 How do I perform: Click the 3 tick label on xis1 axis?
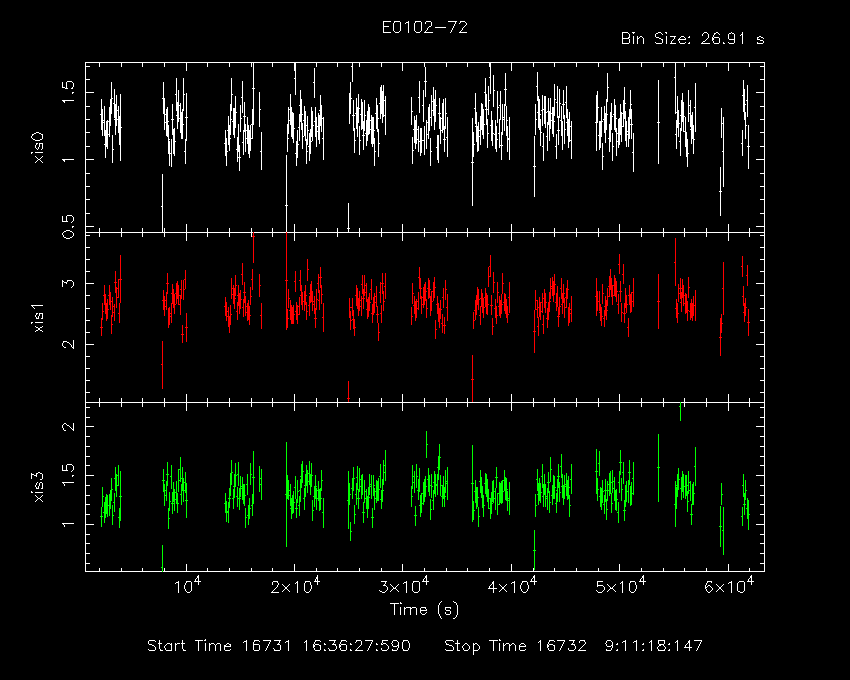tap(68, 283)
